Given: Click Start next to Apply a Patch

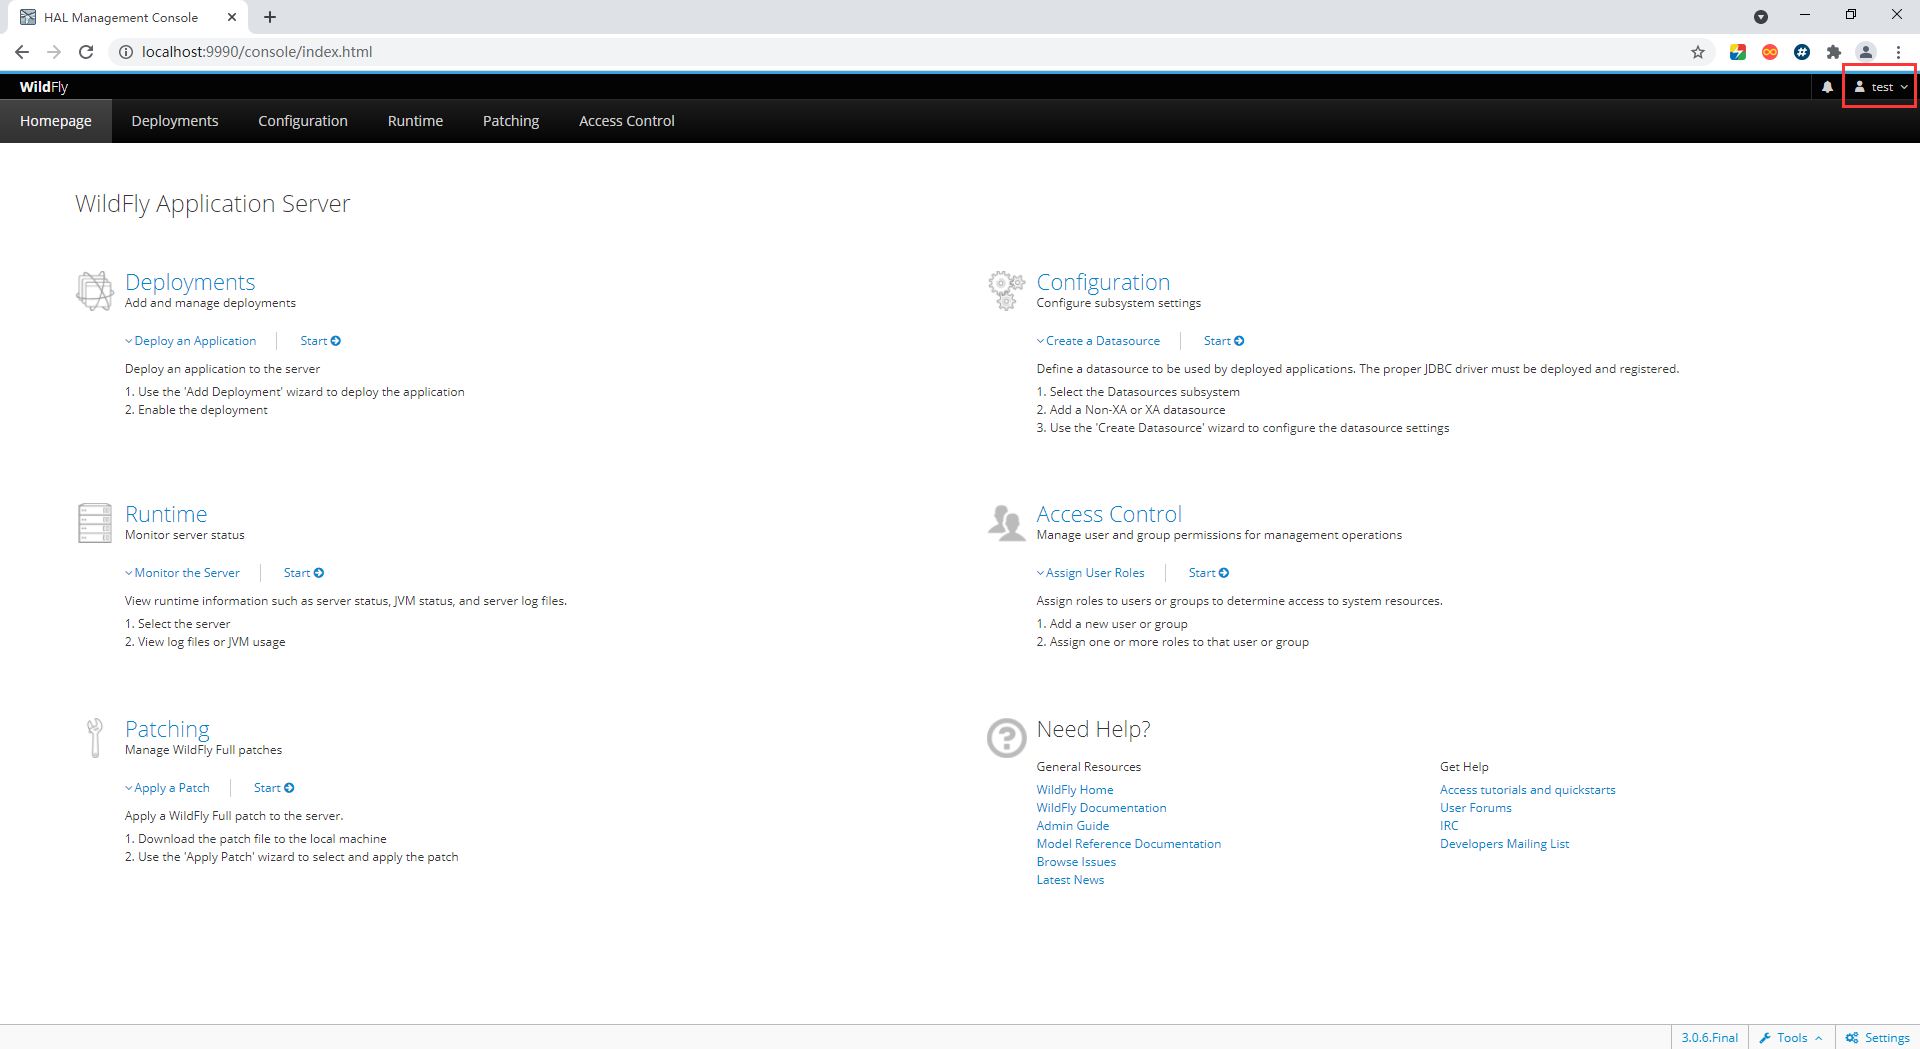Looking at the screenshot, I should click(x=274, y=788).
